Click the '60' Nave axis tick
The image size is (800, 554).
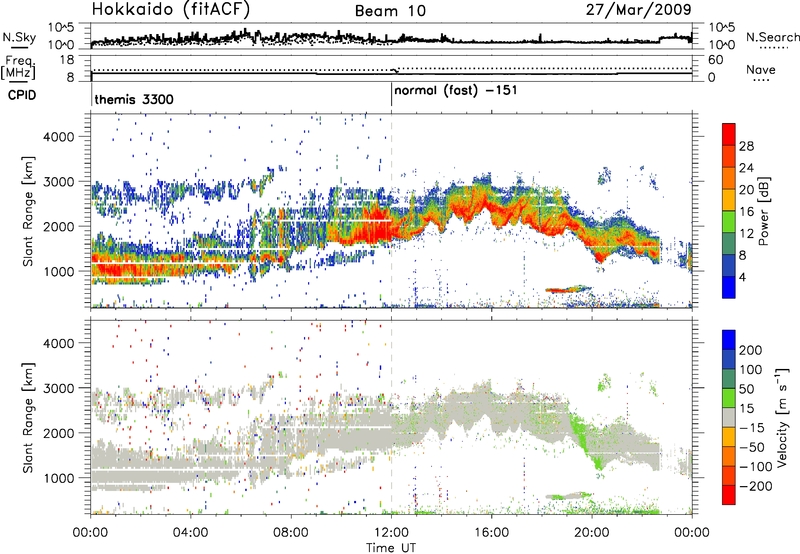point(715,60)
